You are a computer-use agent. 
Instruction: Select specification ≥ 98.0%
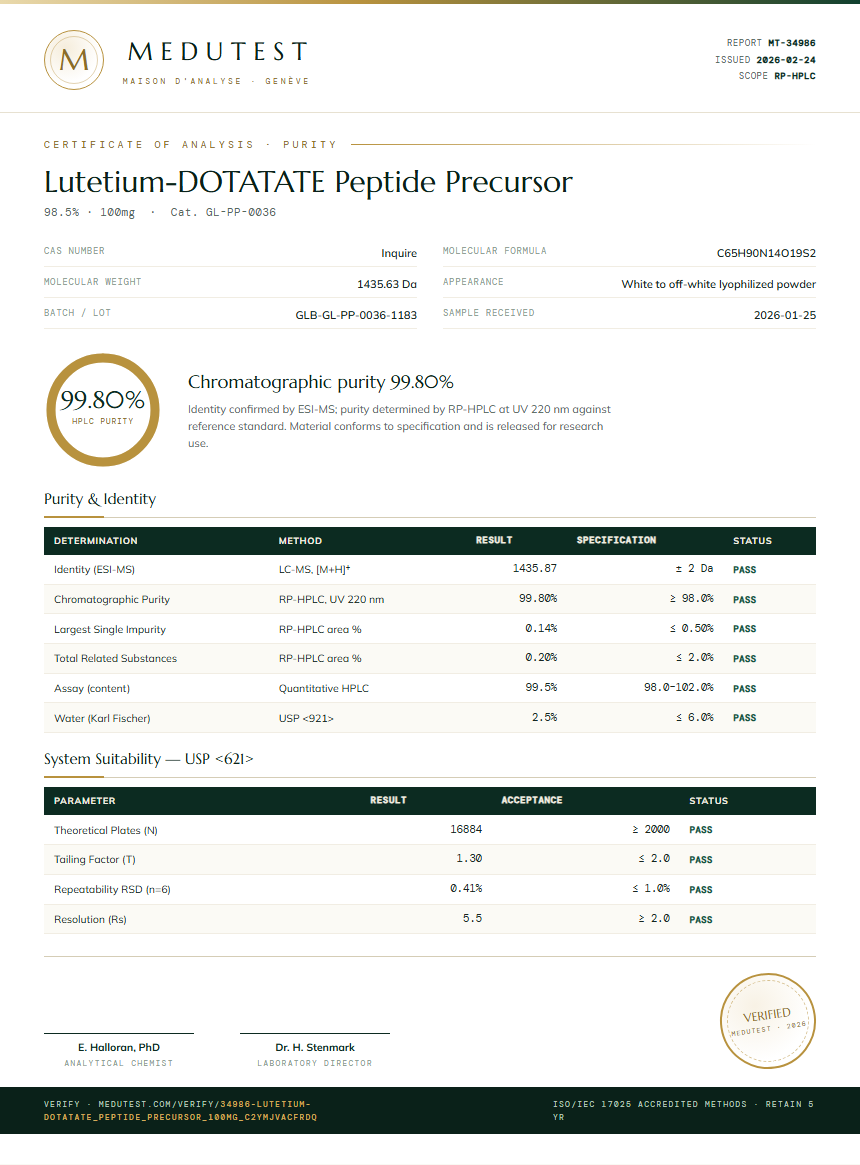point(691,598)
